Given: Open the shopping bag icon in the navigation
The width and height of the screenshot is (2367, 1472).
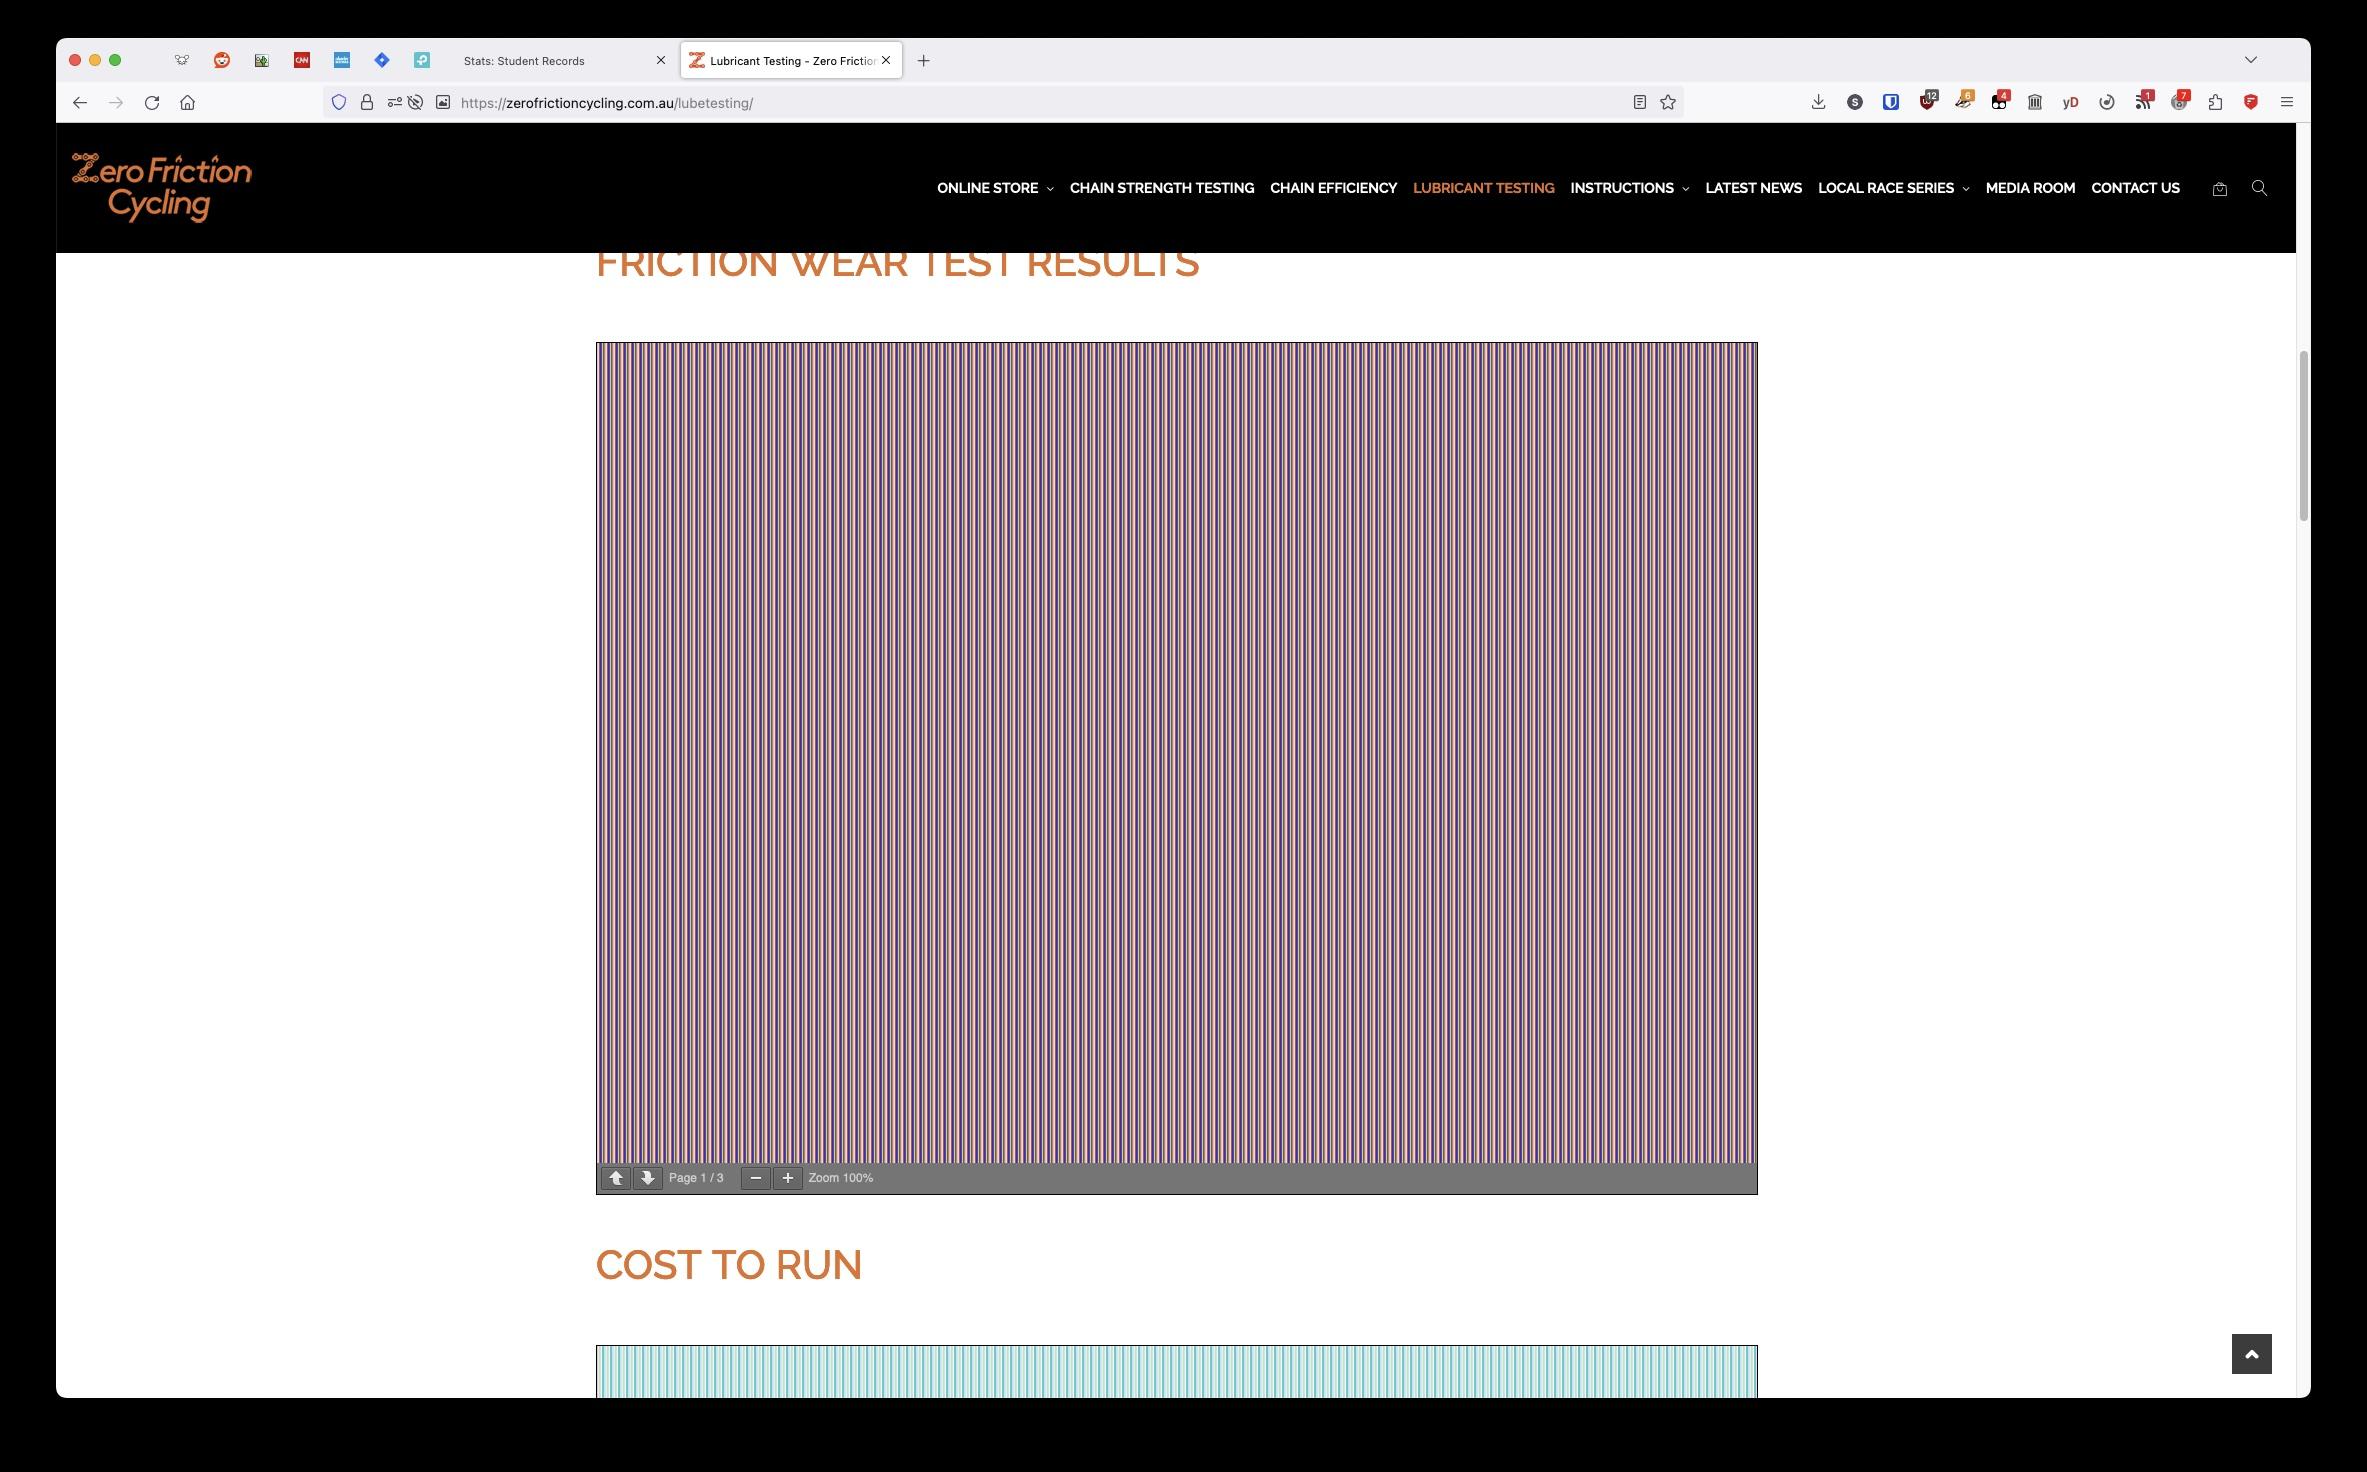Looking at the screenshot, I should click(2220, 188).
